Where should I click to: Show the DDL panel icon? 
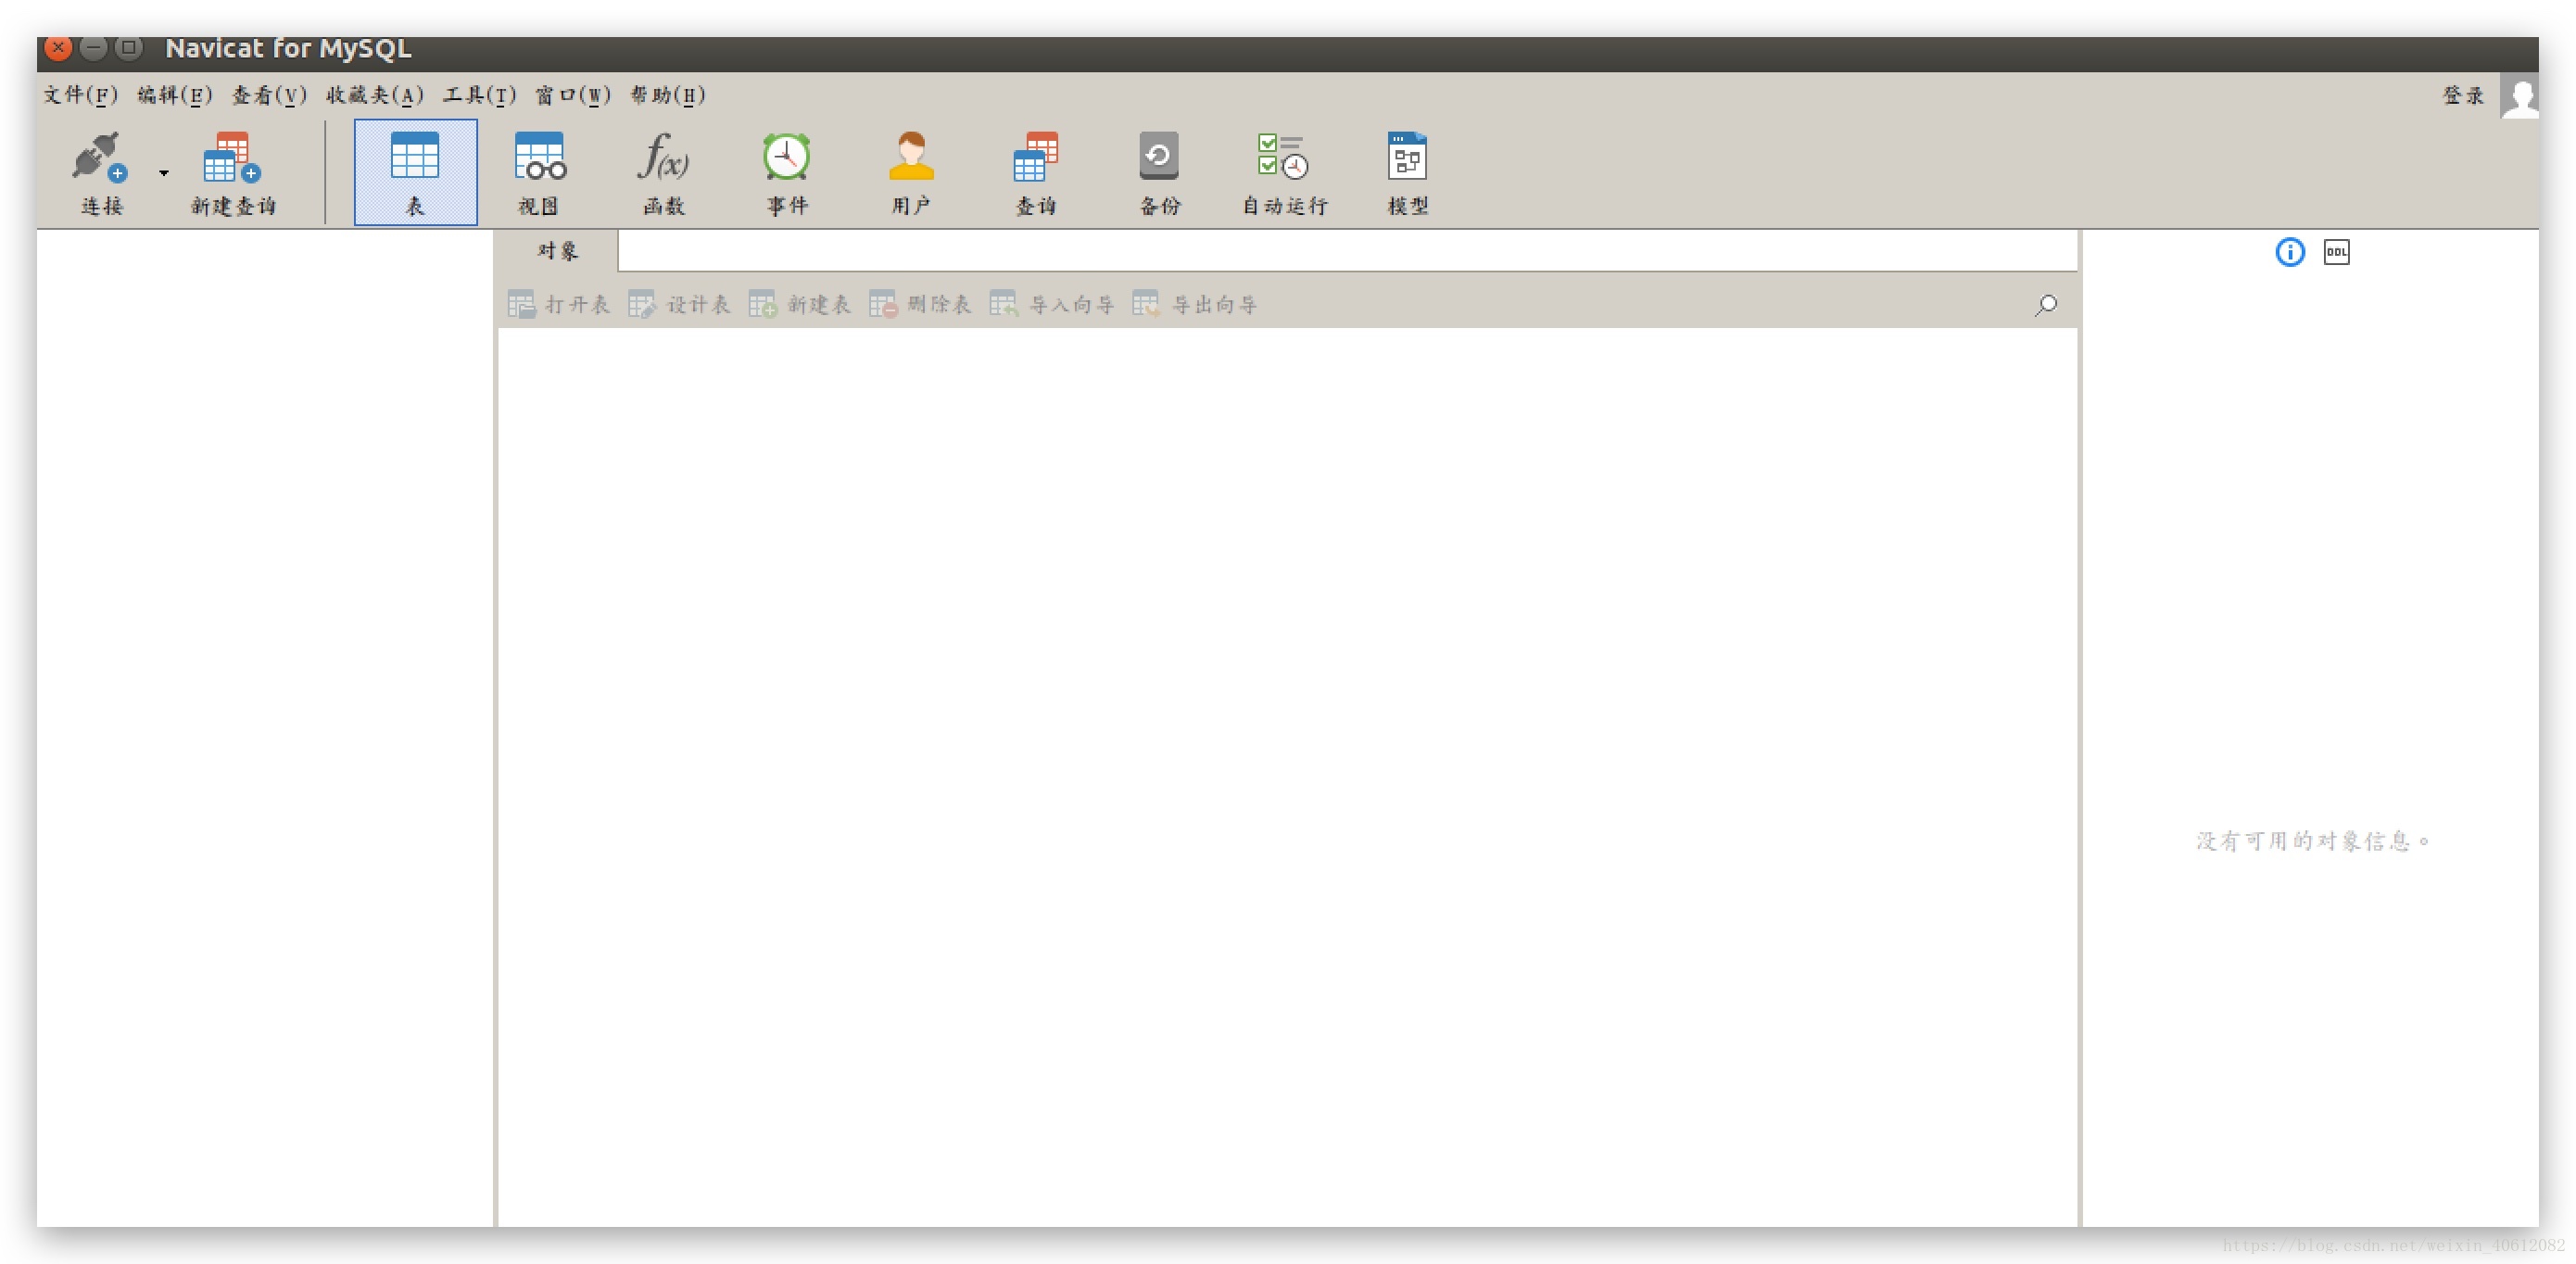(2337, 252)
